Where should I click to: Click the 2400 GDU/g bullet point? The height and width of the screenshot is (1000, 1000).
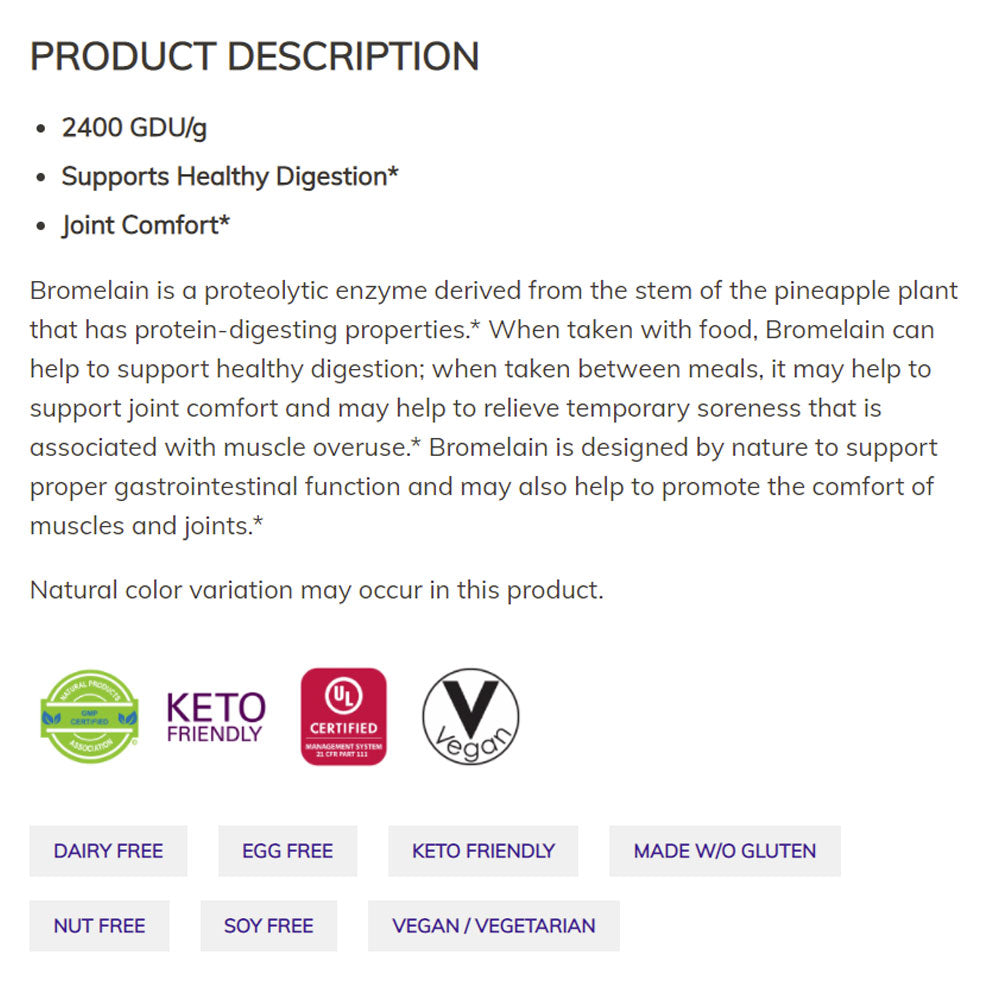tap(134, 128)
